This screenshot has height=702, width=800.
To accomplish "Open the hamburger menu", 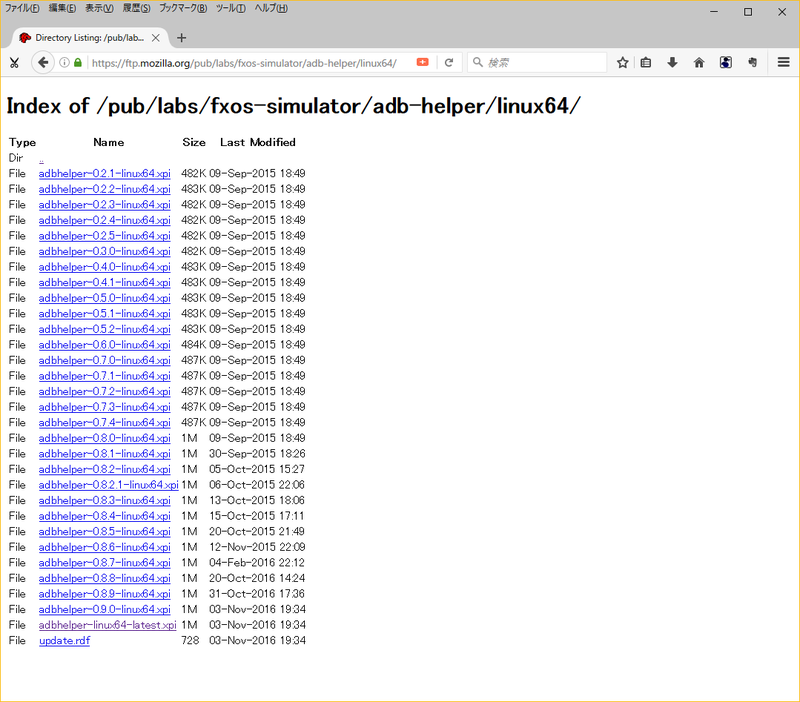I will [784, 62].
